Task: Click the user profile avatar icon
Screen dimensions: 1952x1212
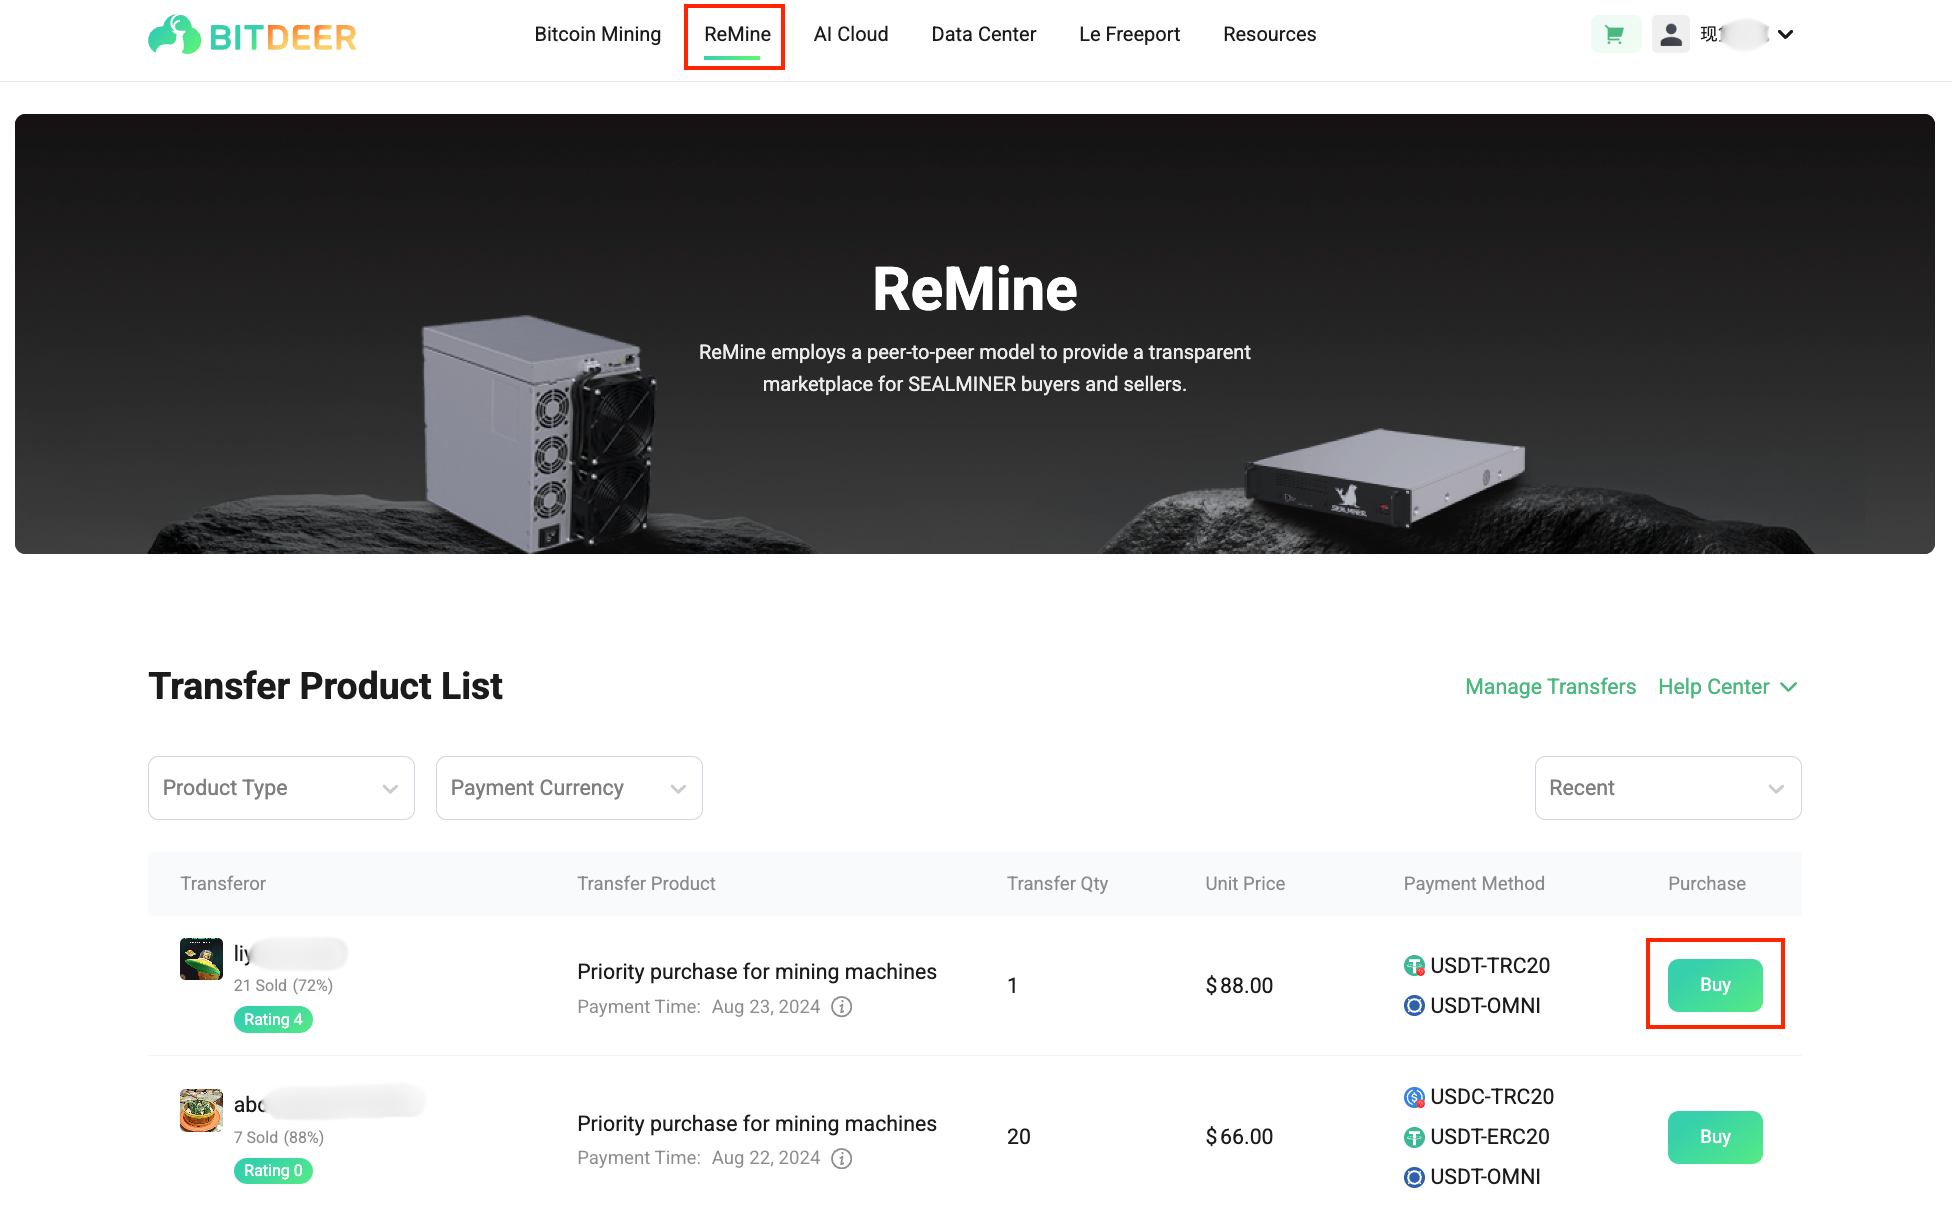Action: click(x=1670, y=35)
